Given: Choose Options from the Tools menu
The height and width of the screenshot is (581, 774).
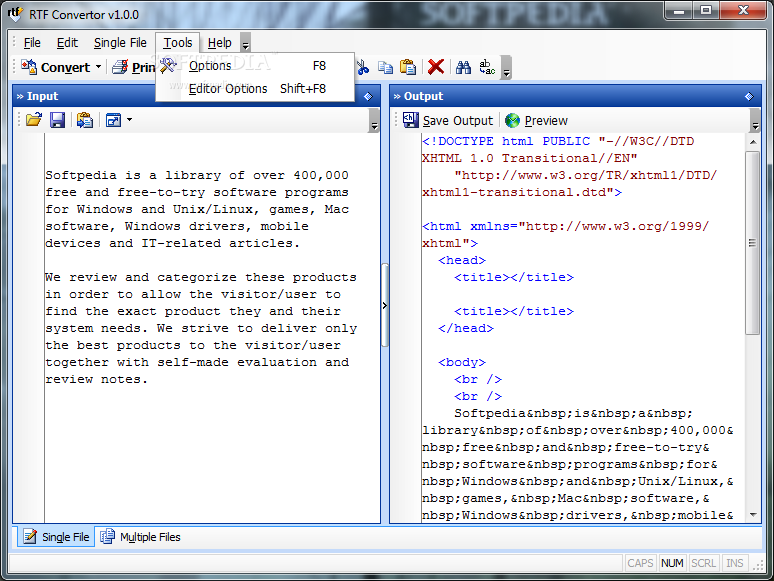Looking at the screenshot, I should point(255,66).
